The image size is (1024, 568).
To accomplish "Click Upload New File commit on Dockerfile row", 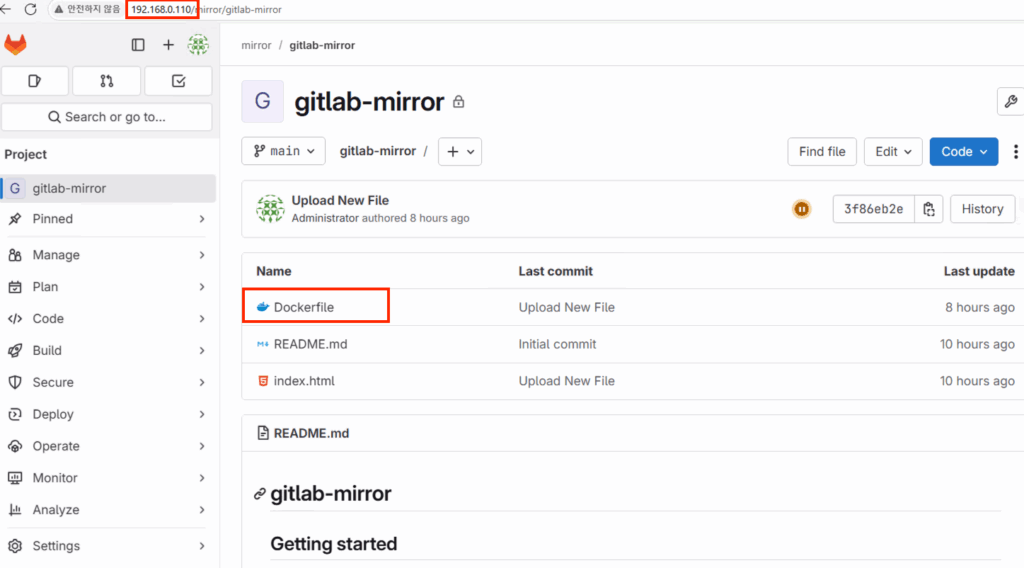I will click(566, 307).
